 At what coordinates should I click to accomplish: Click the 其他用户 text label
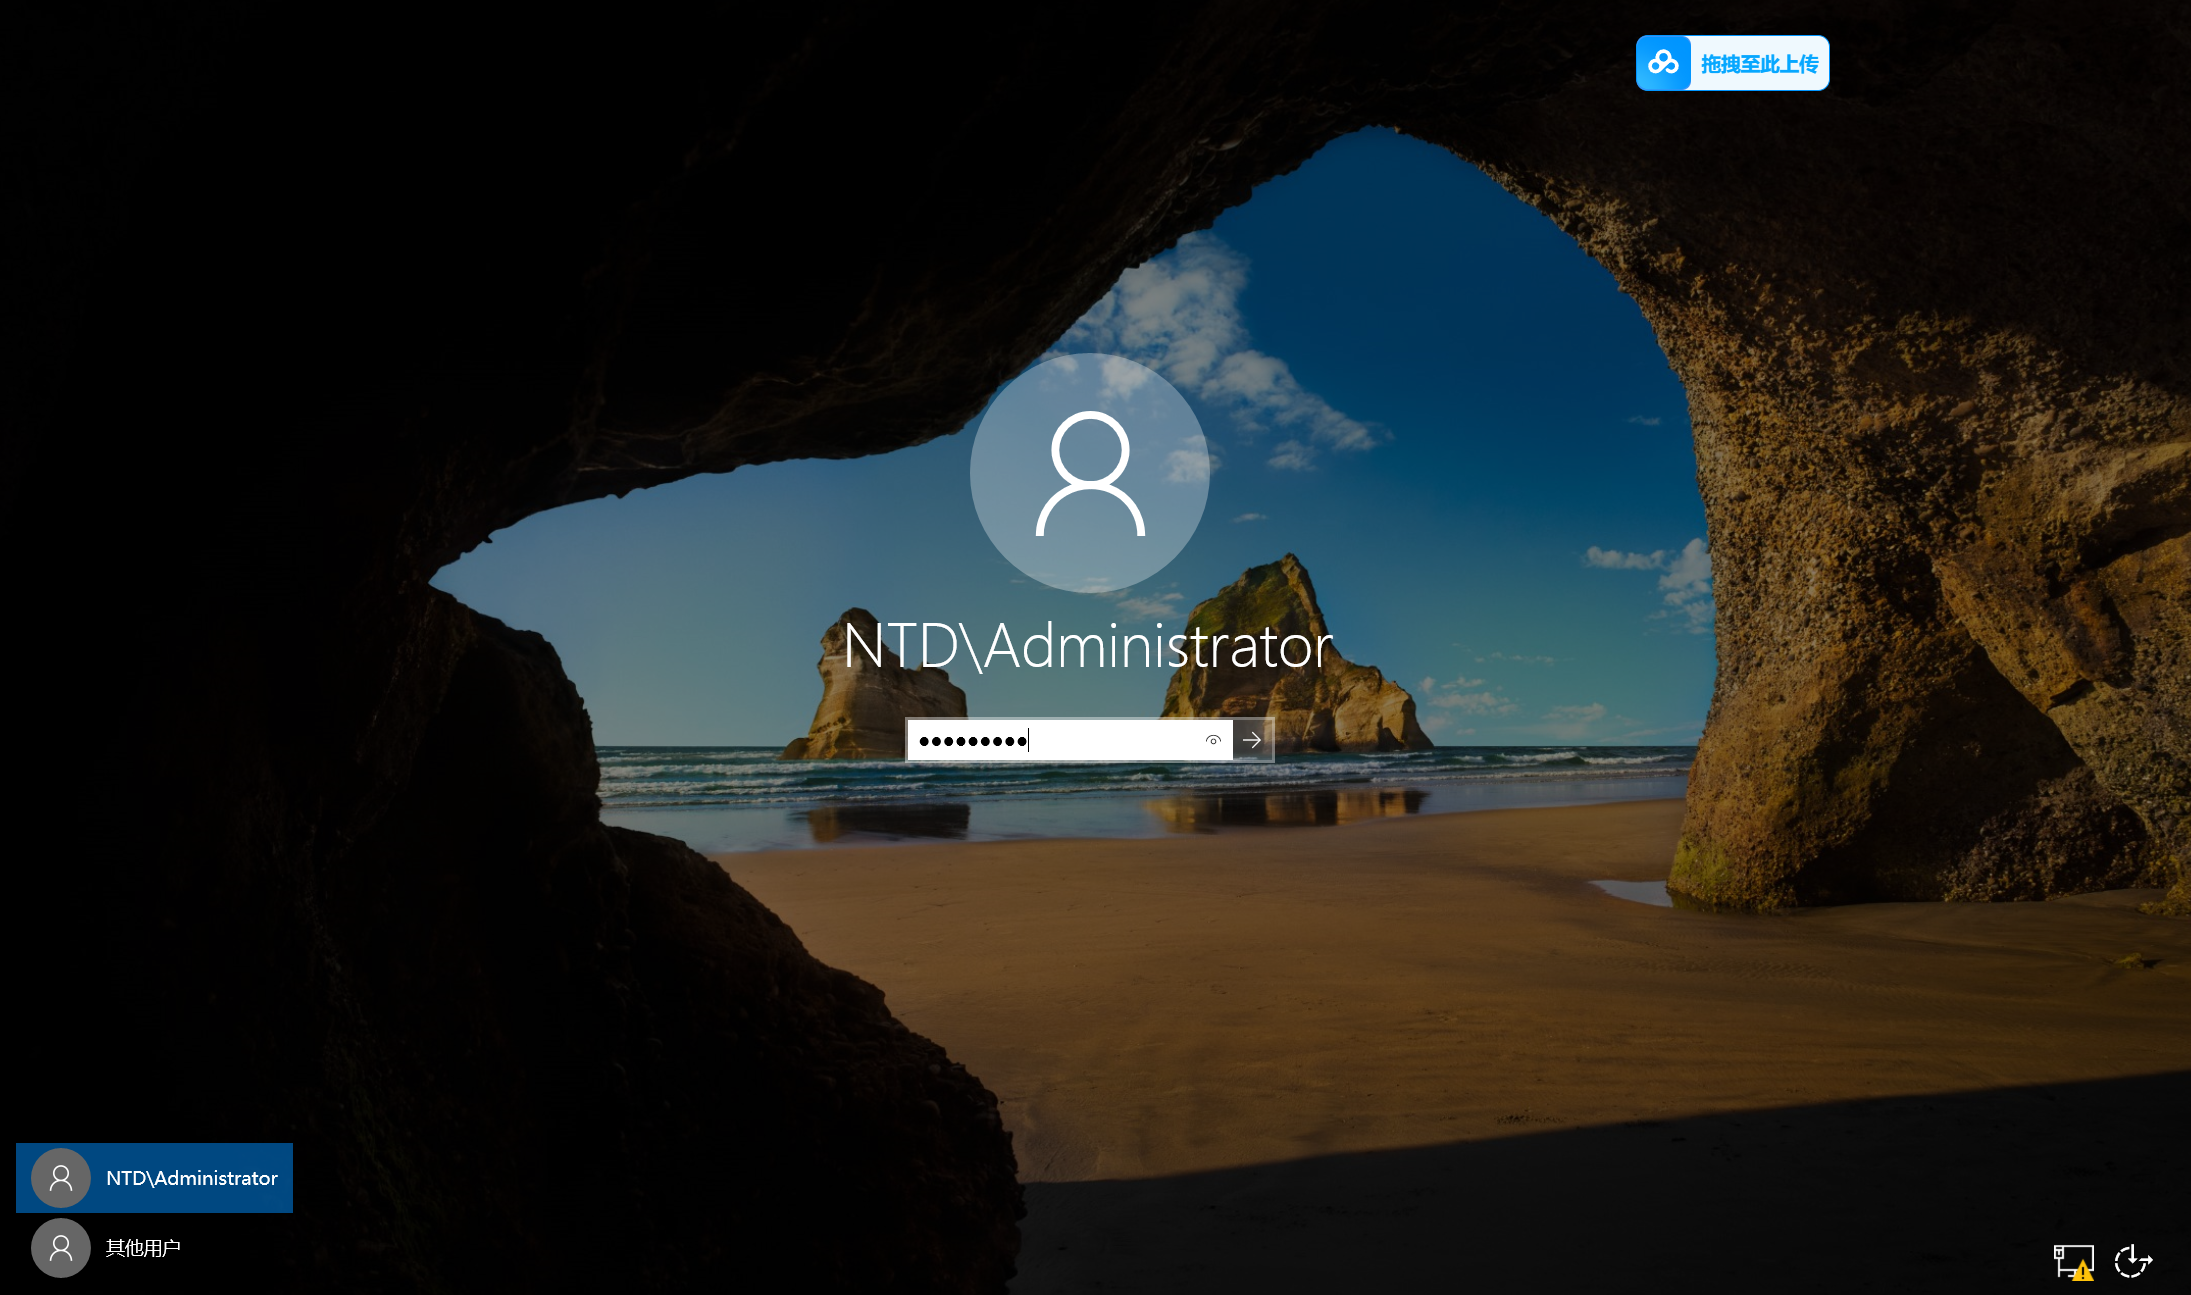pyautogui.click(x=143, y=1248)
